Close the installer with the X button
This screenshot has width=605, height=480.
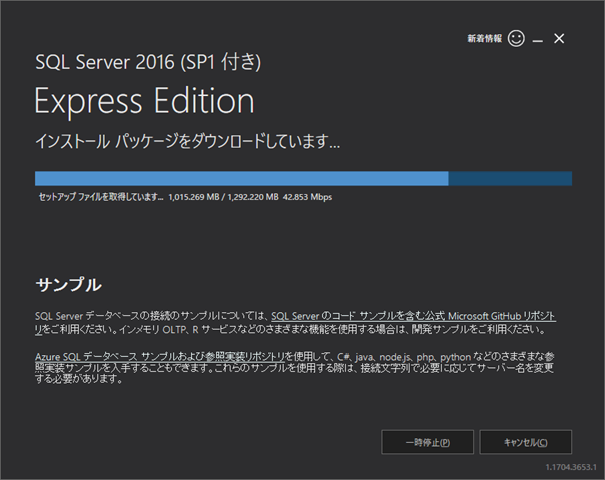[x=559, y=39]
